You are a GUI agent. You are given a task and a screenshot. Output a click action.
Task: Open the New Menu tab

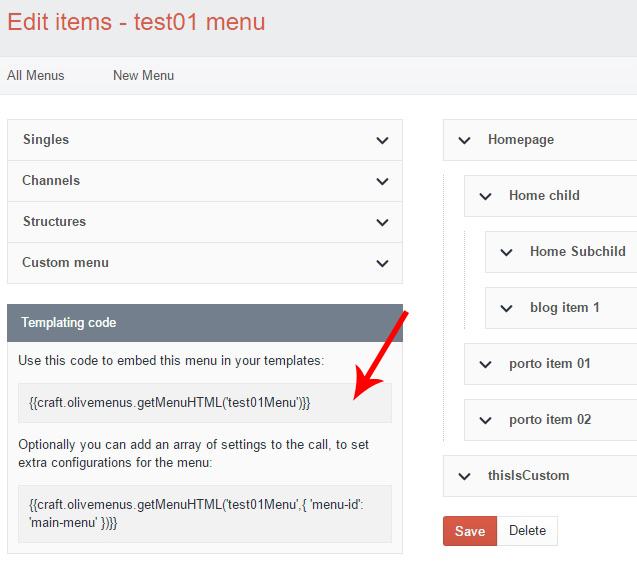[x=143, y=76]
